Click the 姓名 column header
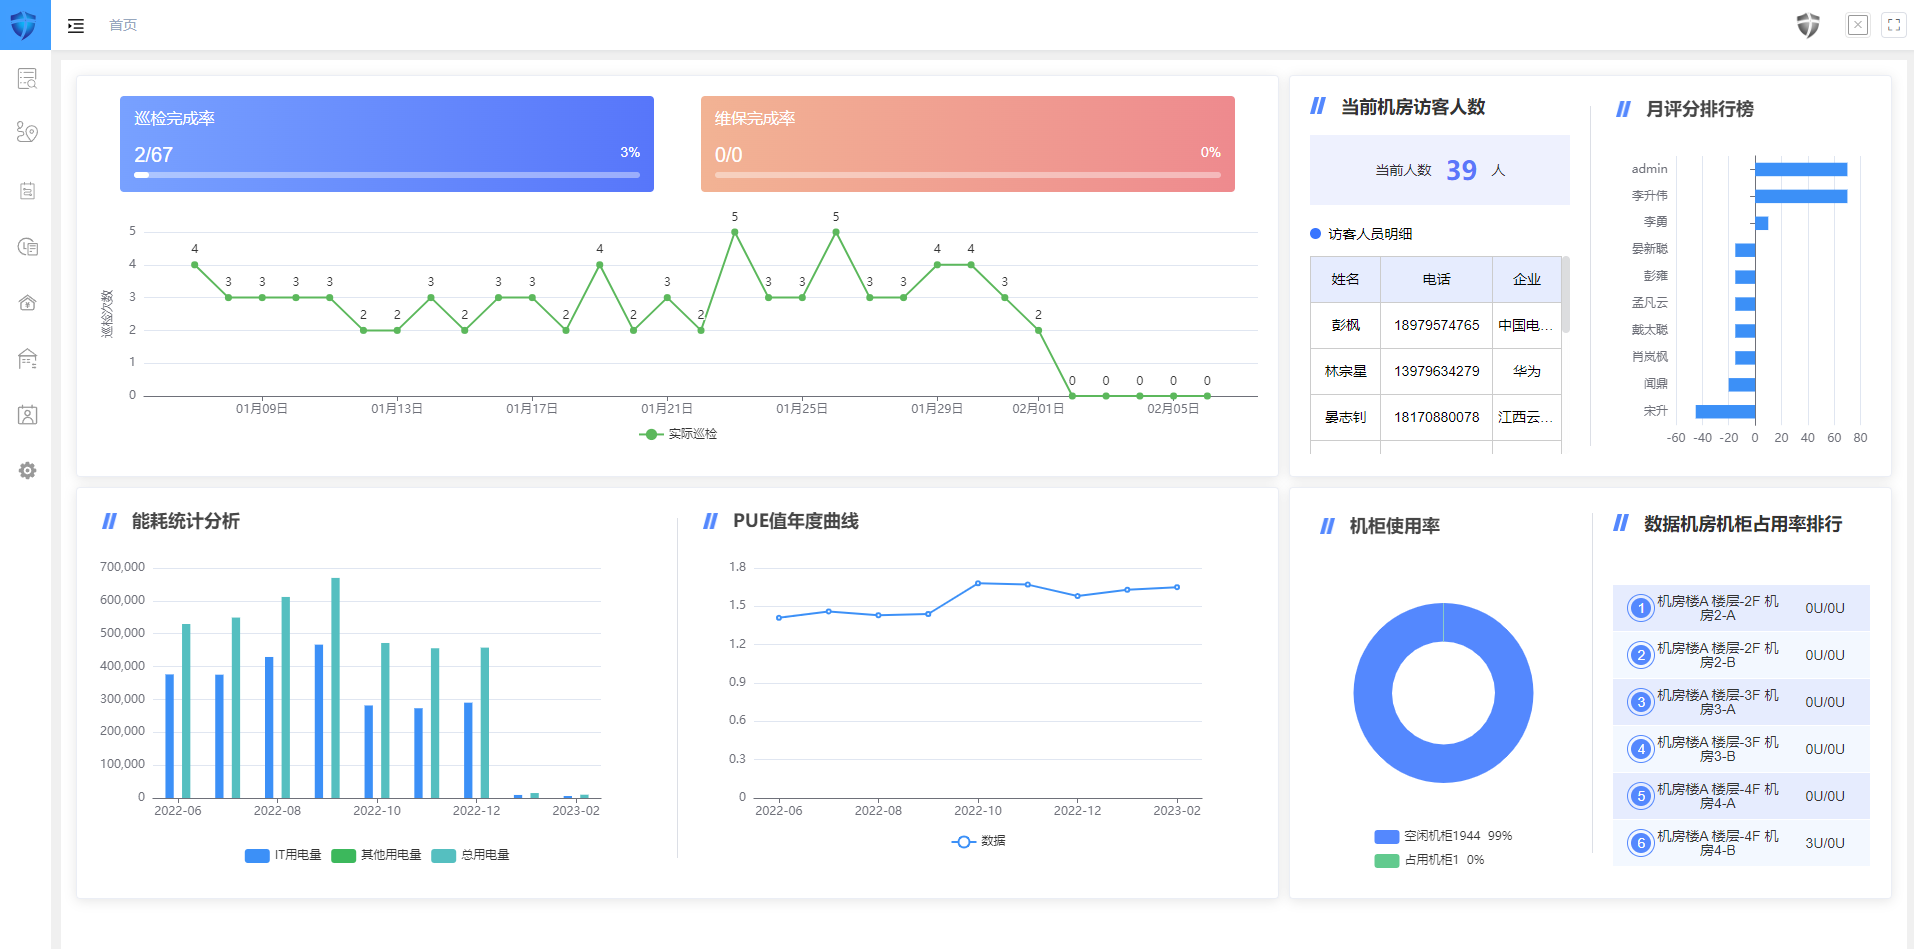This screenshot has height=949, width=1914. tap(1345, 279)
